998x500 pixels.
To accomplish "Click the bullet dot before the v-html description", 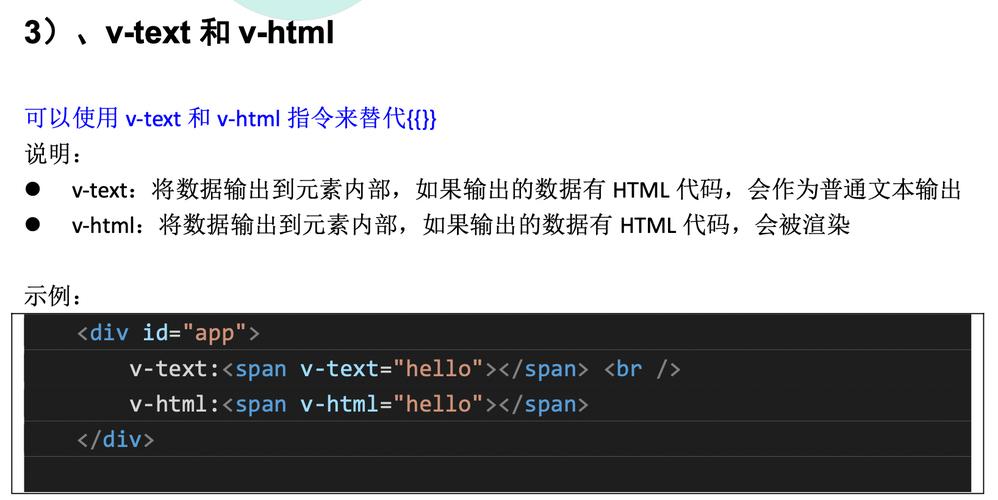I will (33, 224).
